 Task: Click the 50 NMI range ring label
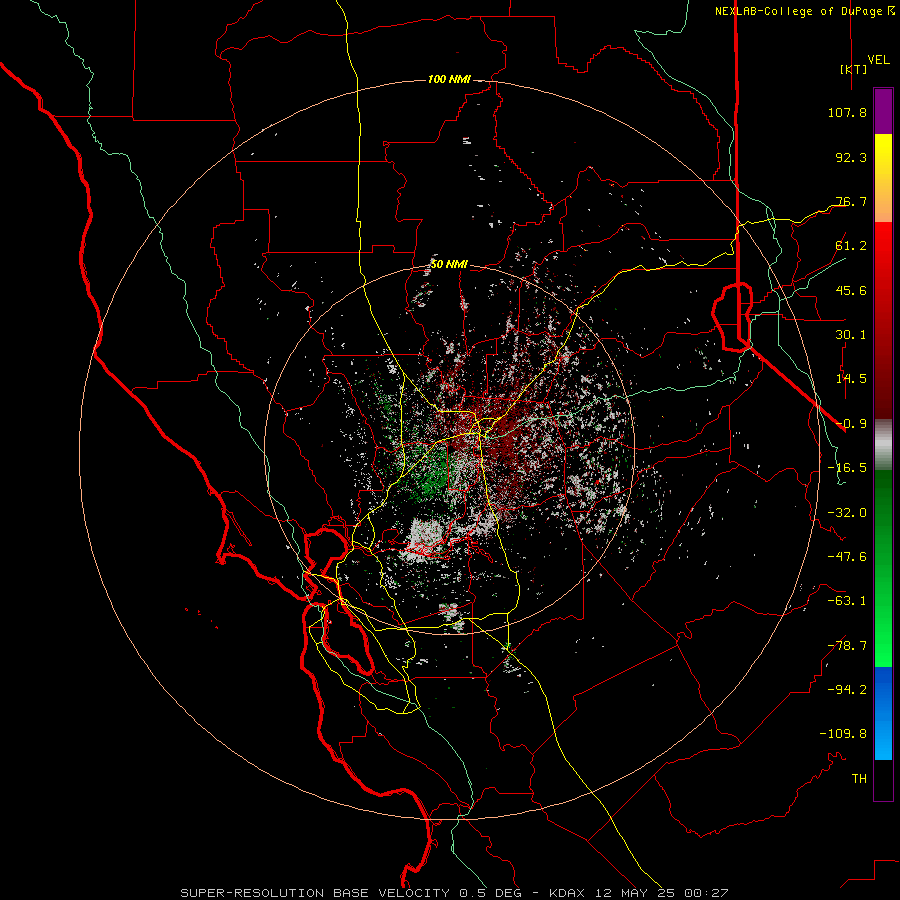point(449,265)
